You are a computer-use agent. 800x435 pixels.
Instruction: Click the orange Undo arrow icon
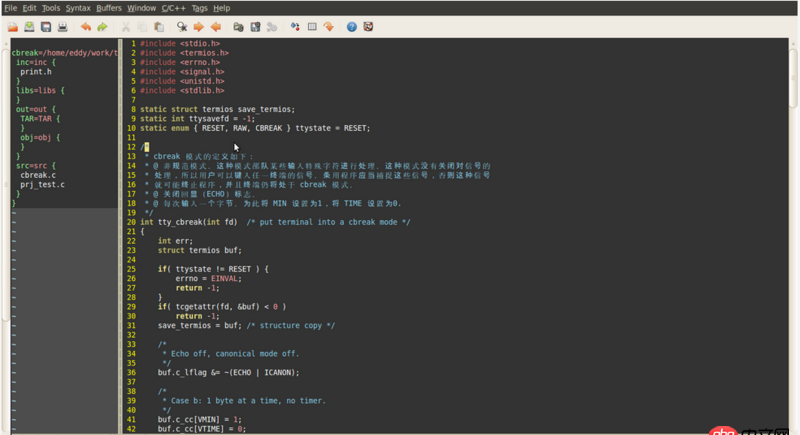click(86, 27)
